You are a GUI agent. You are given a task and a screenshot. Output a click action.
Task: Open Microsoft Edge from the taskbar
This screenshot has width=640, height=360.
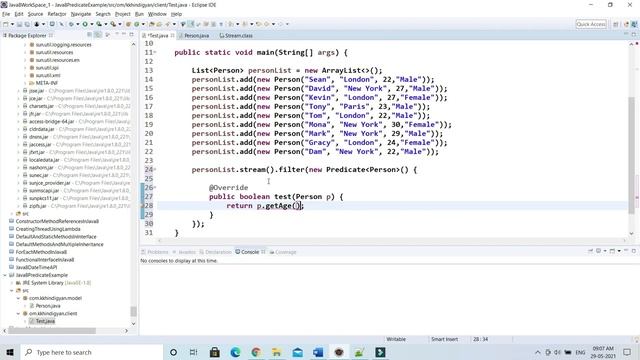pos(235,352)
